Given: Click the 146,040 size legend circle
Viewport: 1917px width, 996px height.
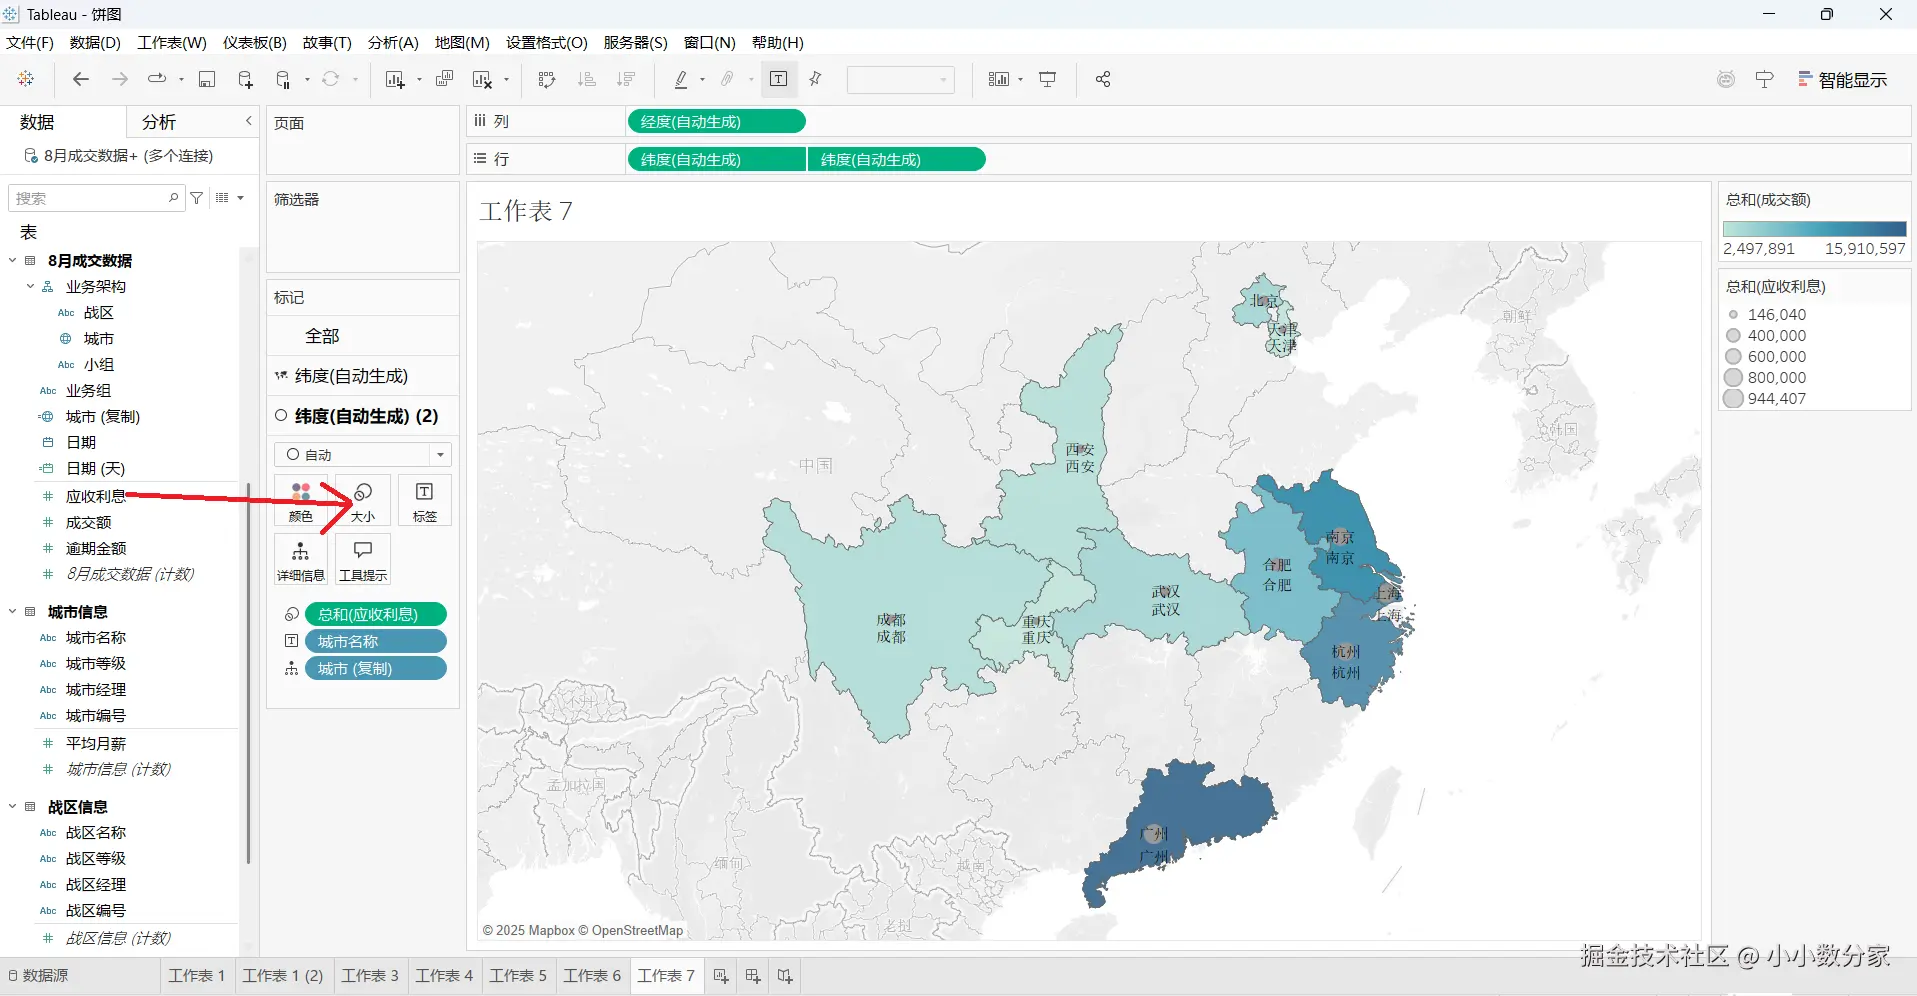Looking at the screenshot, I should pyautogui.click(x=1734, y=315).
